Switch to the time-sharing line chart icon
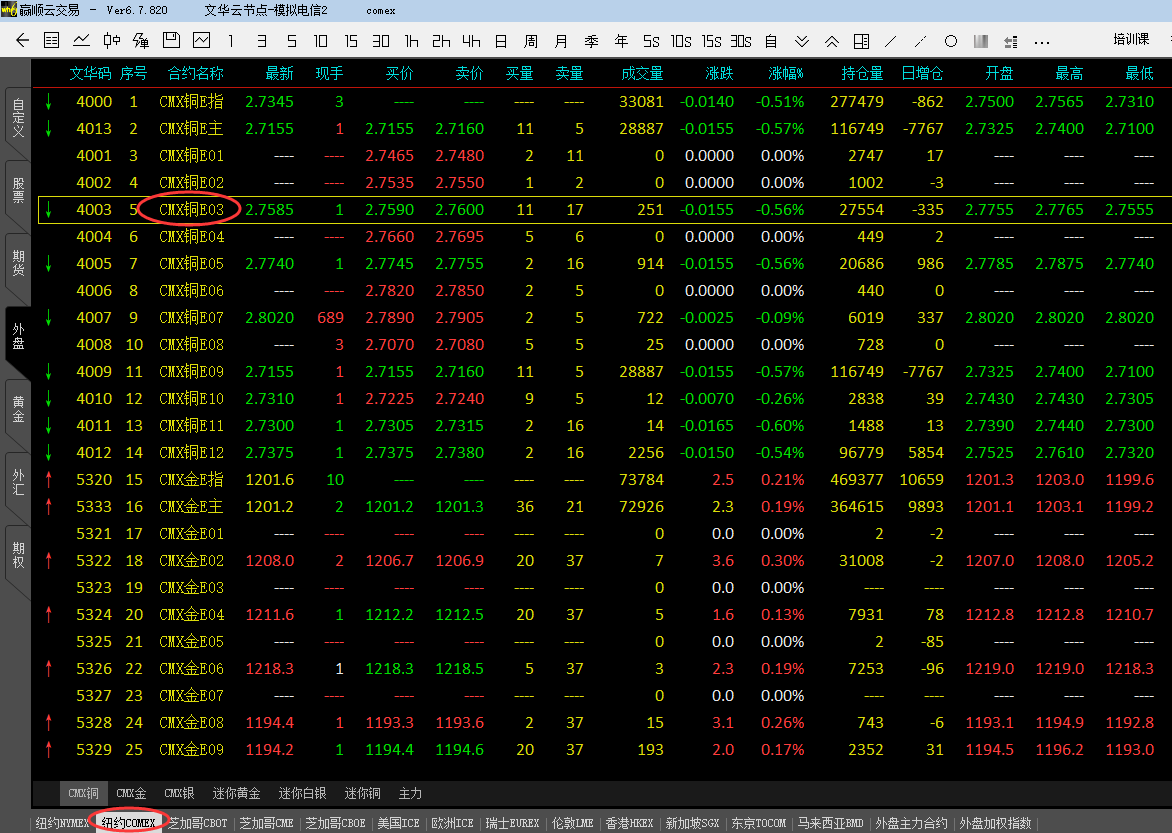The width and height of the screenshot is (1172, 833). tap(81, 41)
